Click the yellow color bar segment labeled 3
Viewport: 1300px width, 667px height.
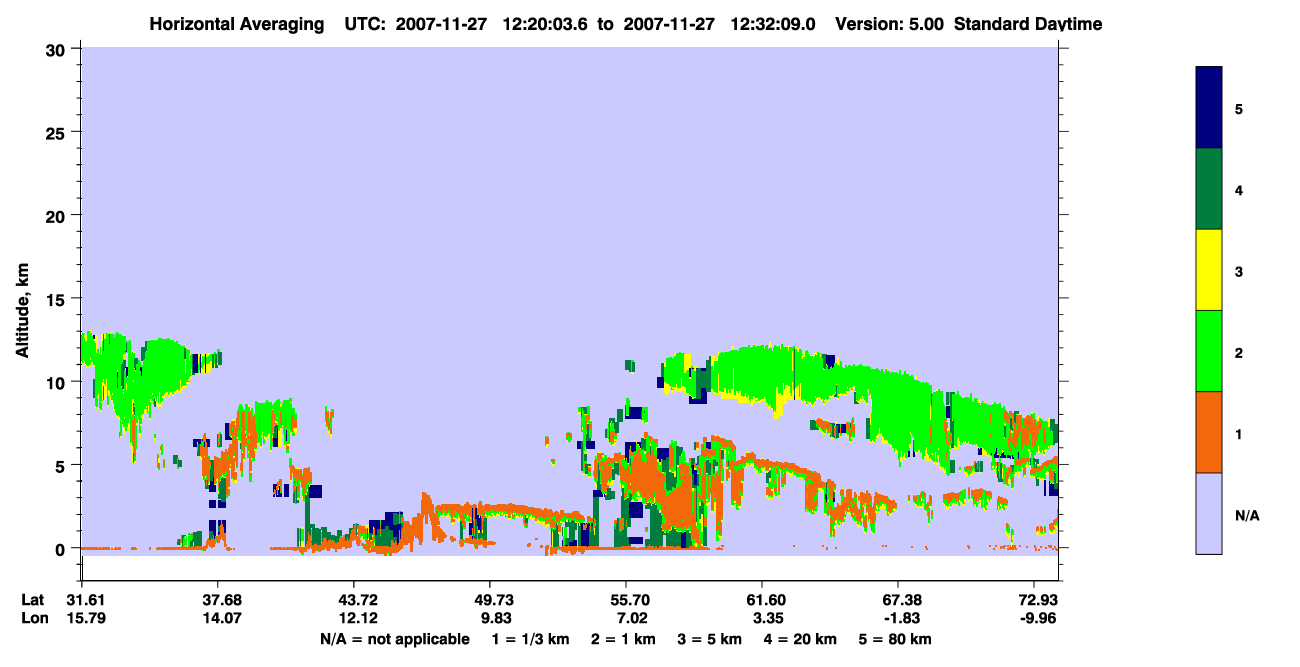(1208, 270)
